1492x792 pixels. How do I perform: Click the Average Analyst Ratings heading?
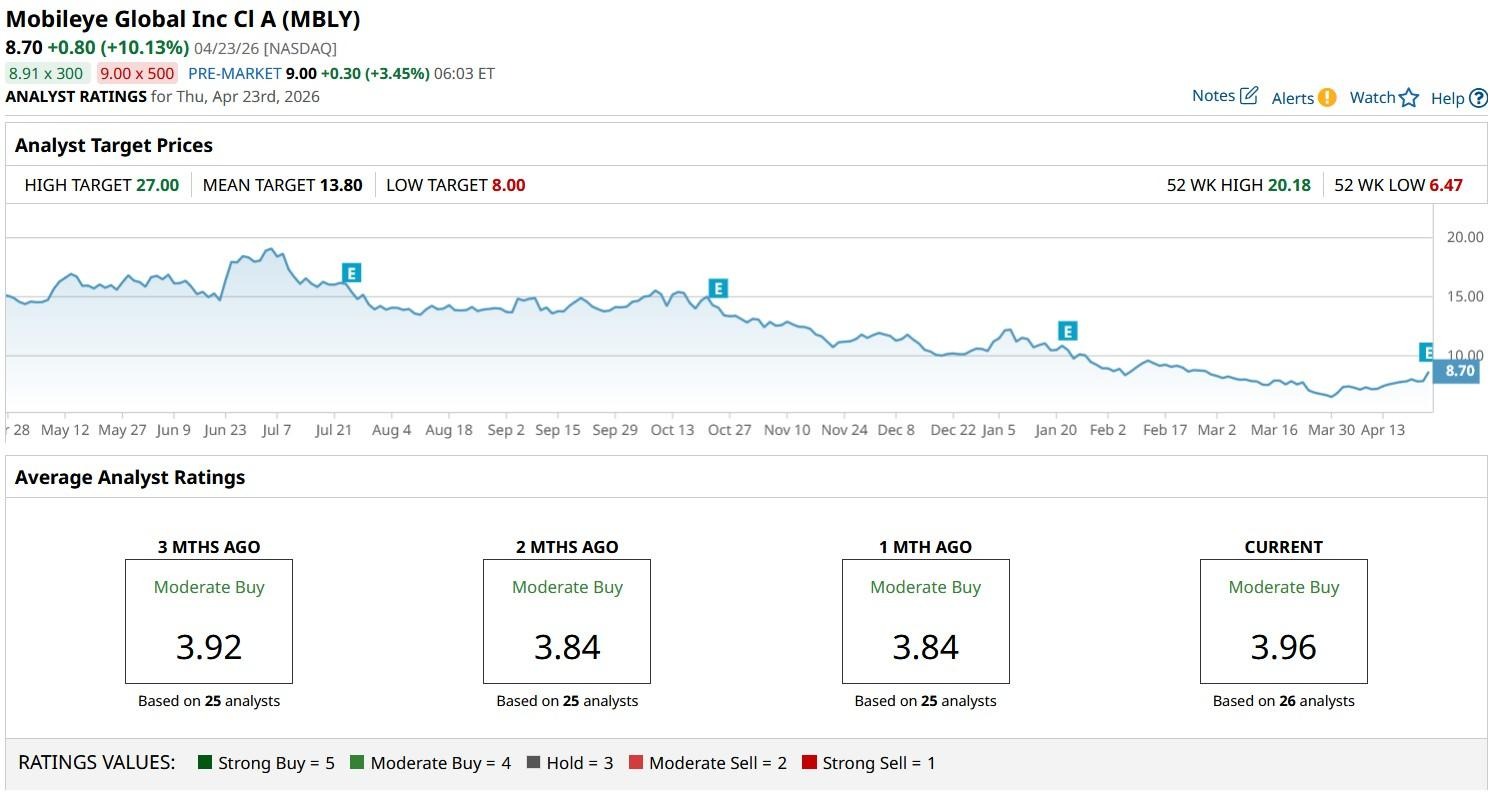tap(130, 478)
